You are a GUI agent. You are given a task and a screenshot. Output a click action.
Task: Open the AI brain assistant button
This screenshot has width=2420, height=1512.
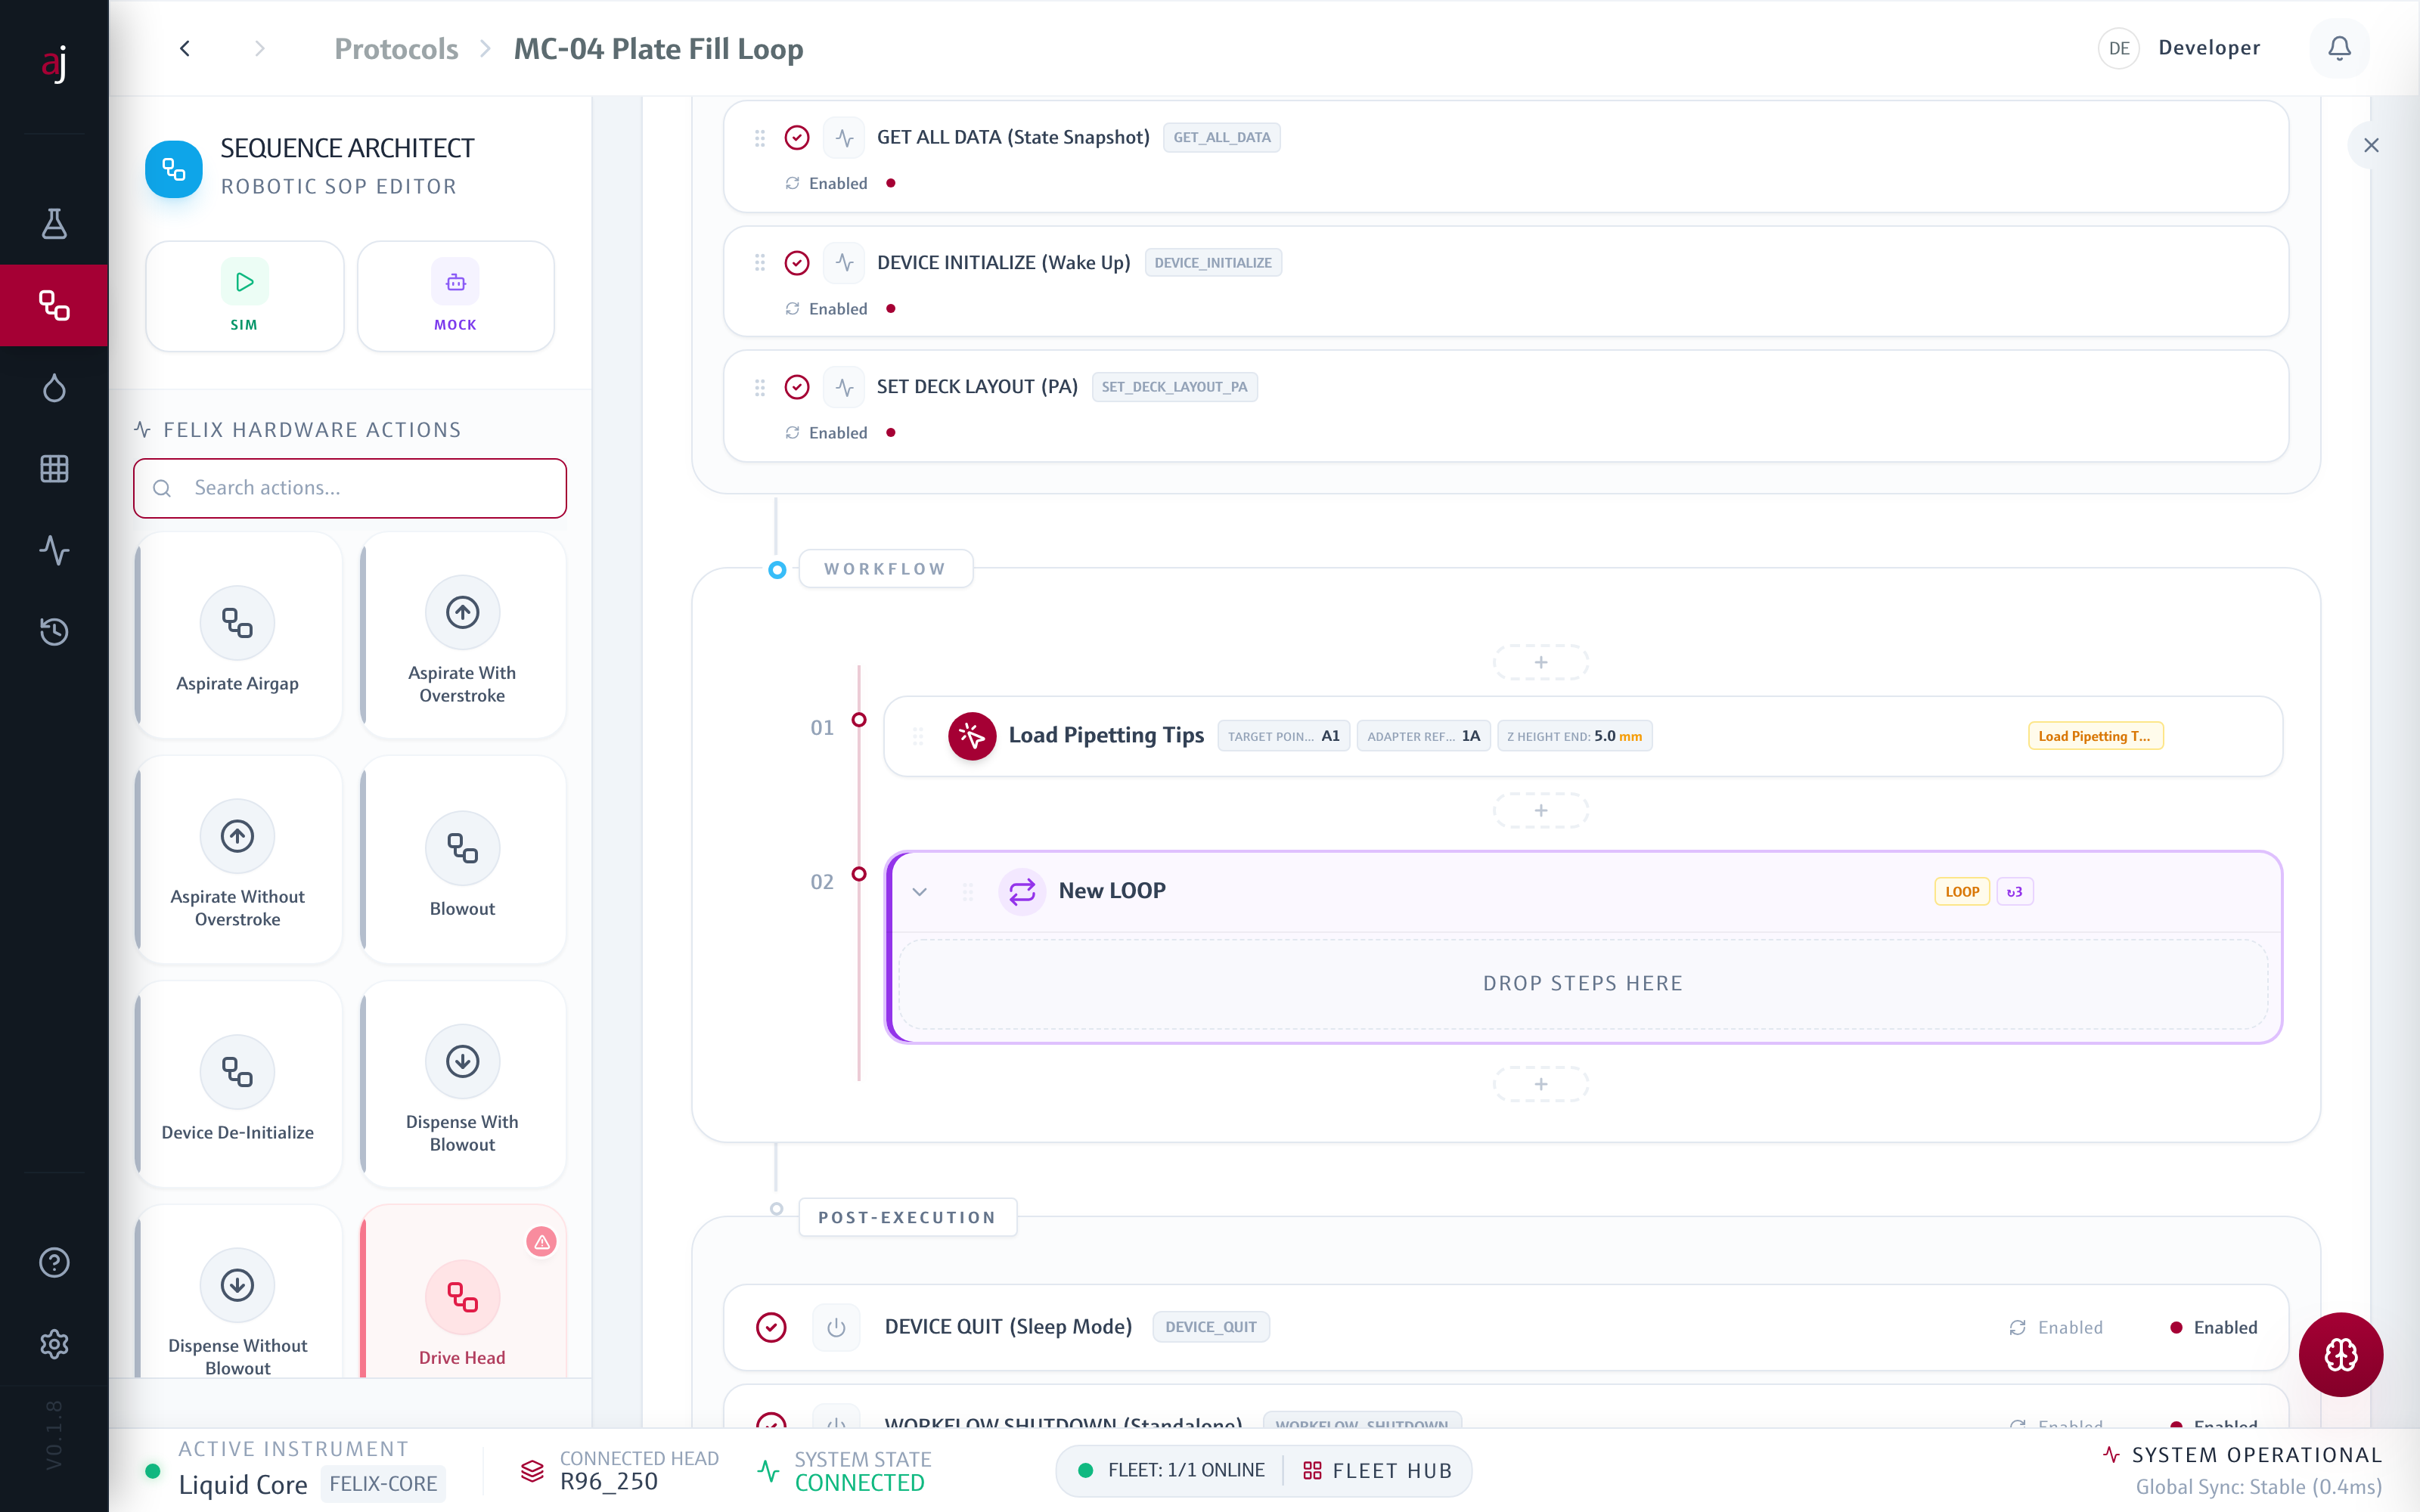tap(2340, 1354)
